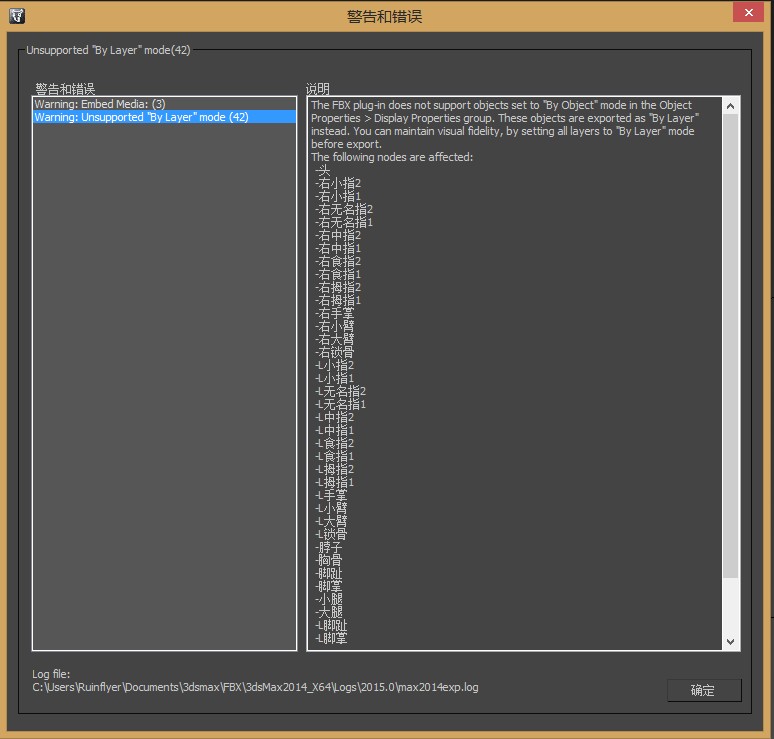Select Warning: Unsupported "By Layer" mode (42)

click(x=164, y=117)
